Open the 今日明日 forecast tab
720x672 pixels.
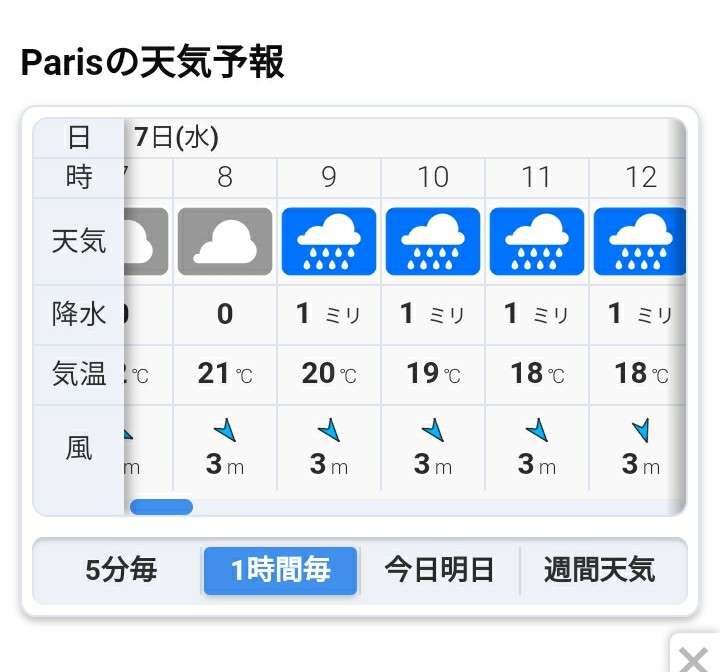[x=439, y=570]
